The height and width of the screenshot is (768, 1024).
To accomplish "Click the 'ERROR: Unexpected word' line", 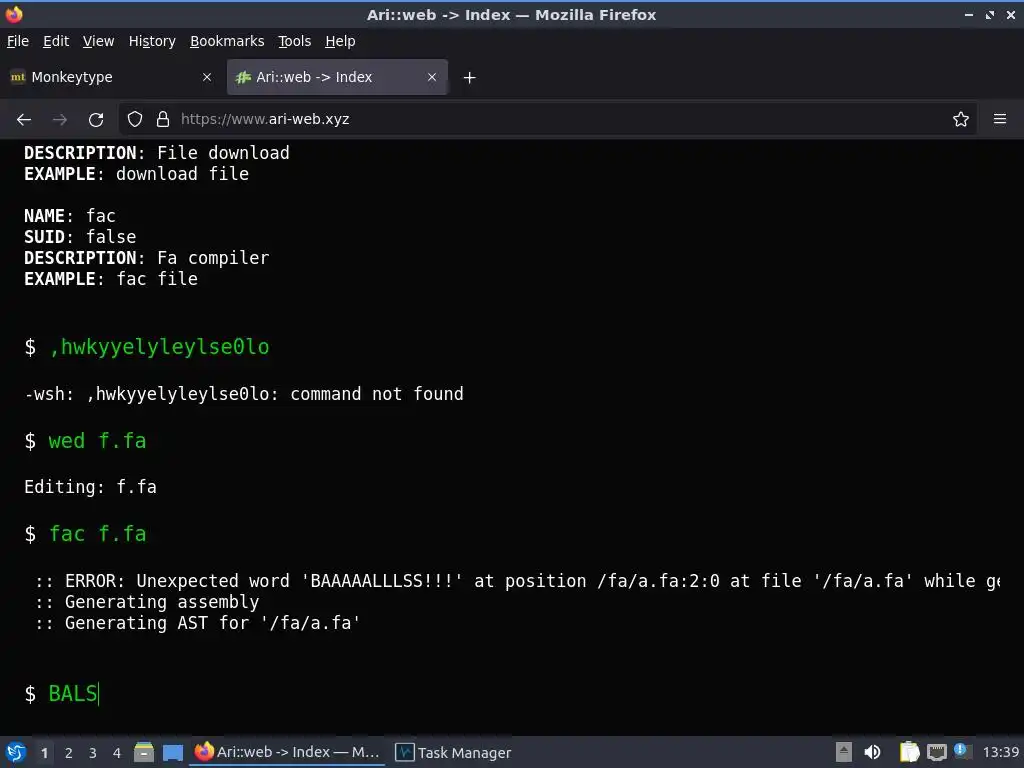I will [517, 581].
